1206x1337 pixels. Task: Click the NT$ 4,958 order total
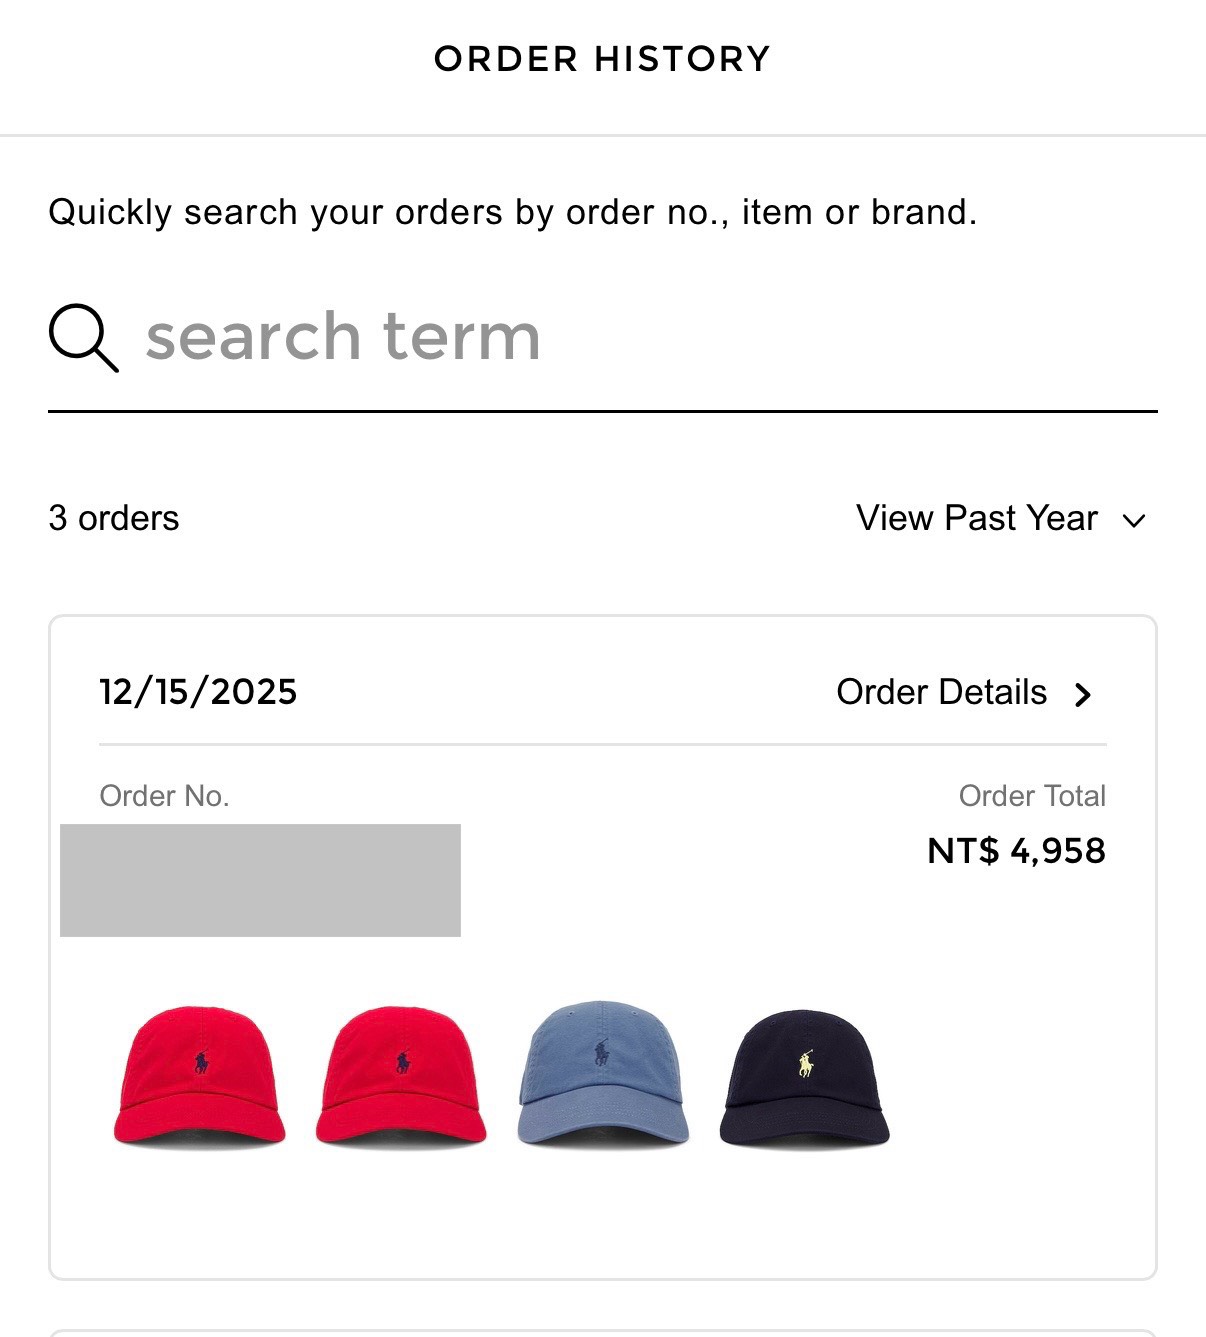(x=1016, y=851)
